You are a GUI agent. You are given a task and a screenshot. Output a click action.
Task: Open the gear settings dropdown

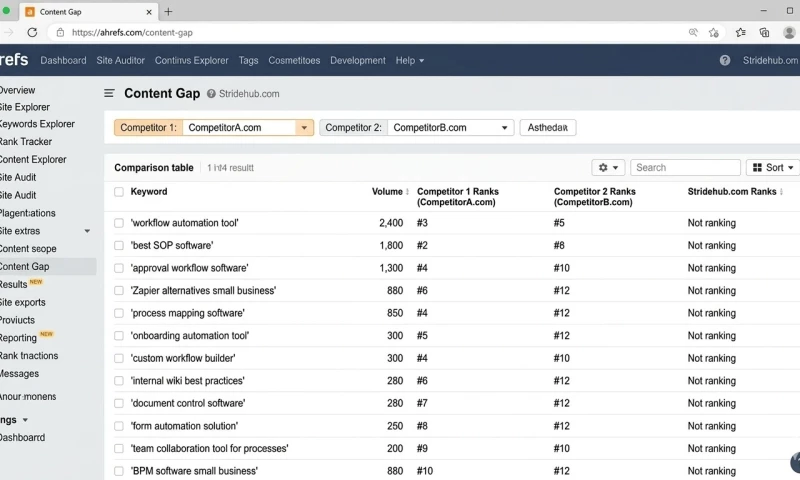(608, 167)
